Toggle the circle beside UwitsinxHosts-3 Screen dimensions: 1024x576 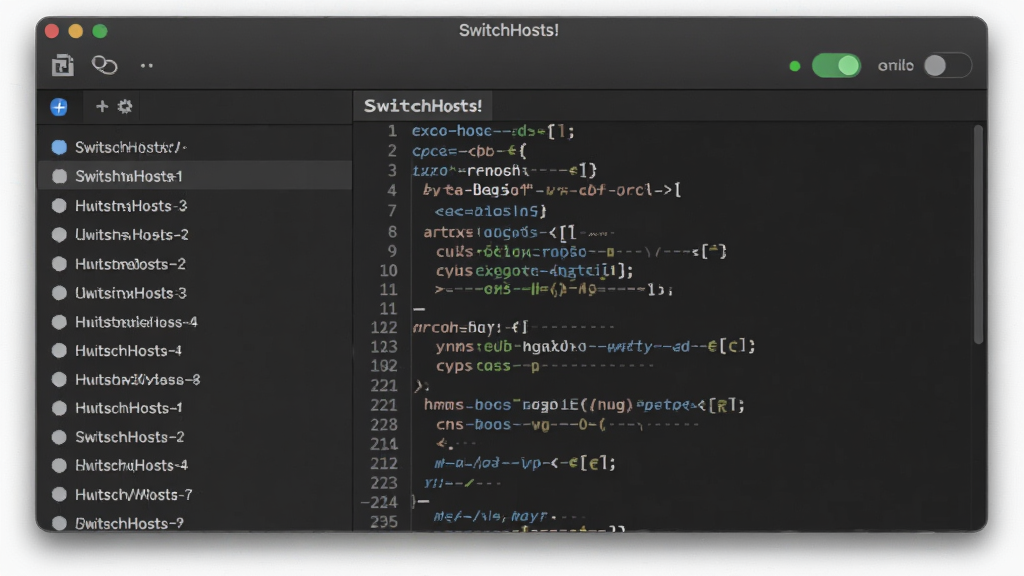pyautogui.click(x=59, y=293)
